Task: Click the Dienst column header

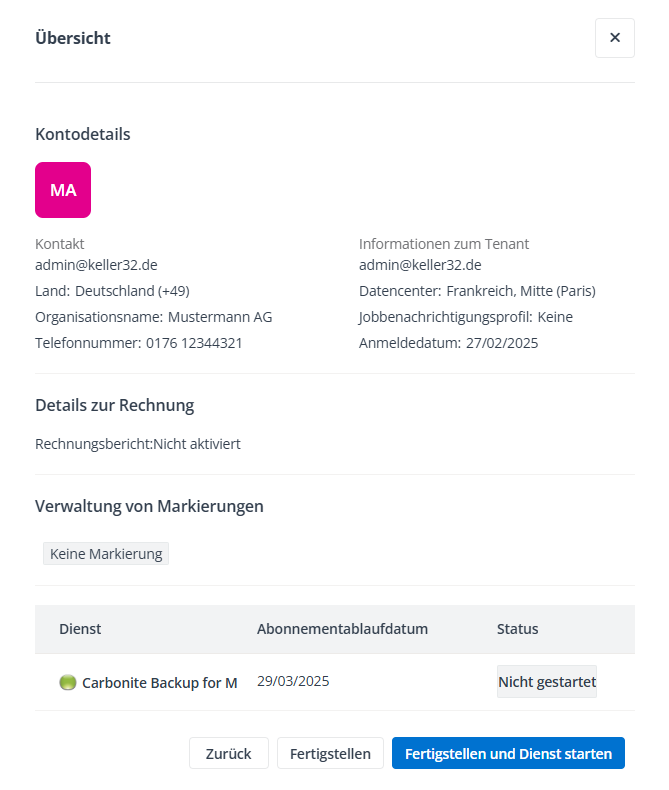Action: tap(80, 629)
